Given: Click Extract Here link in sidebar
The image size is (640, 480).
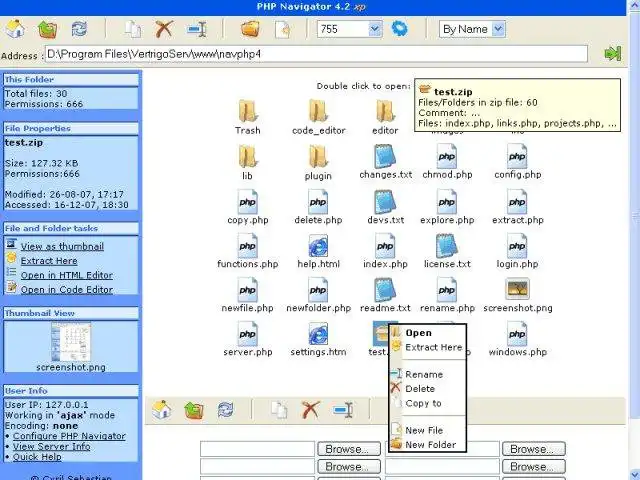Looking at the screenshot, I should pos(49,260).
